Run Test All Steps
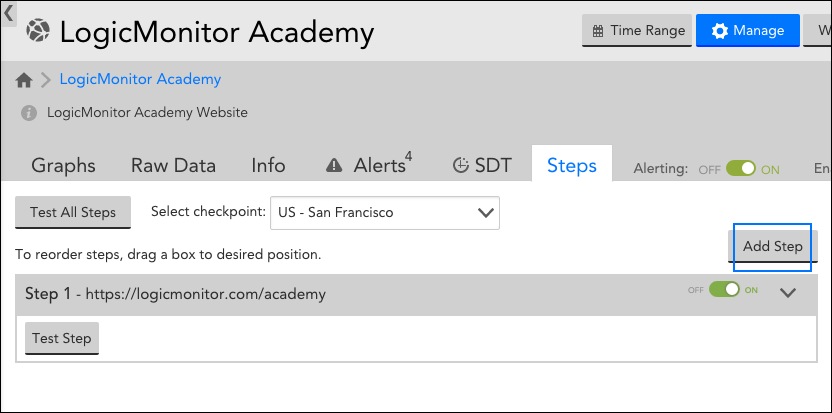 (73, 212)
